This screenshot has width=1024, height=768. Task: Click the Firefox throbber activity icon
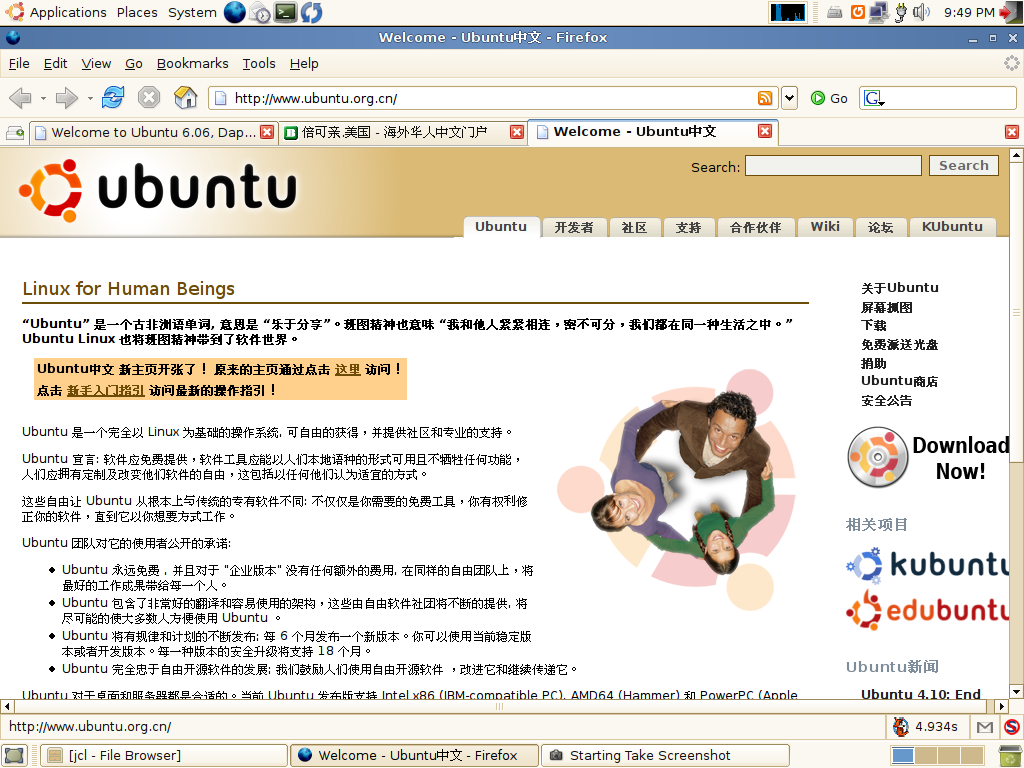1012,63
